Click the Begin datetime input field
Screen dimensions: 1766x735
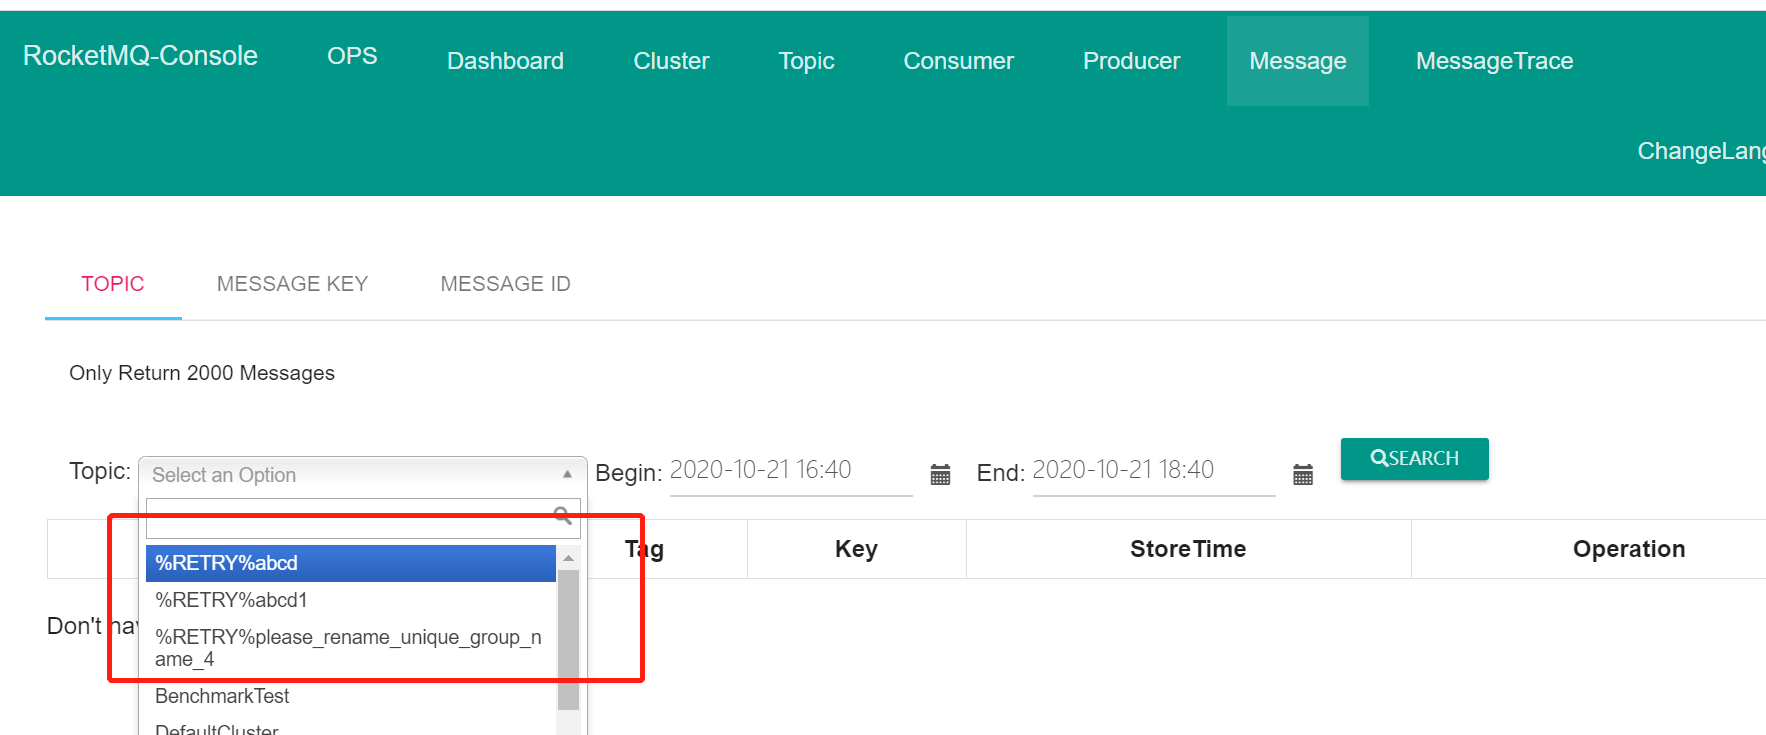click(790, 470)
